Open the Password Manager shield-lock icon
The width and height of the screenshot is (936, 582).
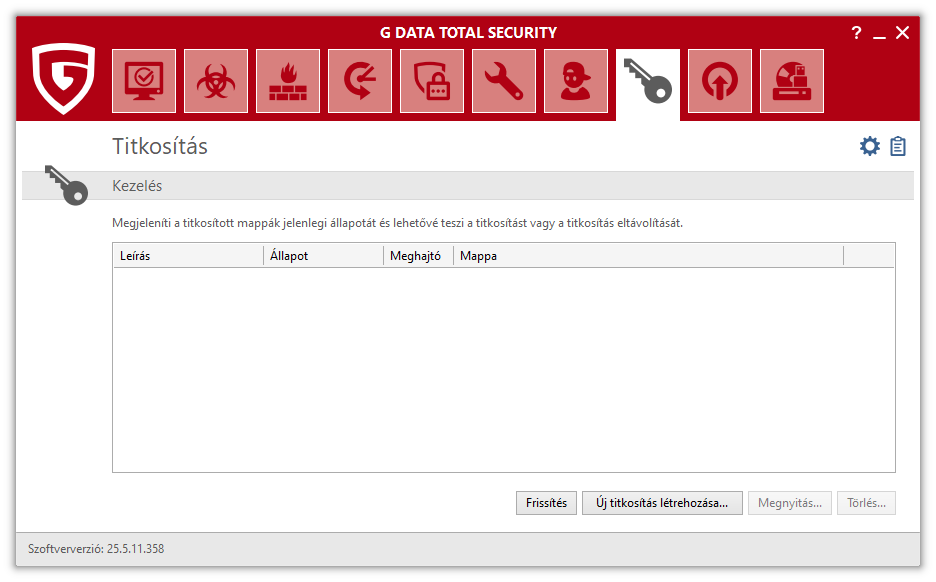pyautogui.click(x=432, y=81)
